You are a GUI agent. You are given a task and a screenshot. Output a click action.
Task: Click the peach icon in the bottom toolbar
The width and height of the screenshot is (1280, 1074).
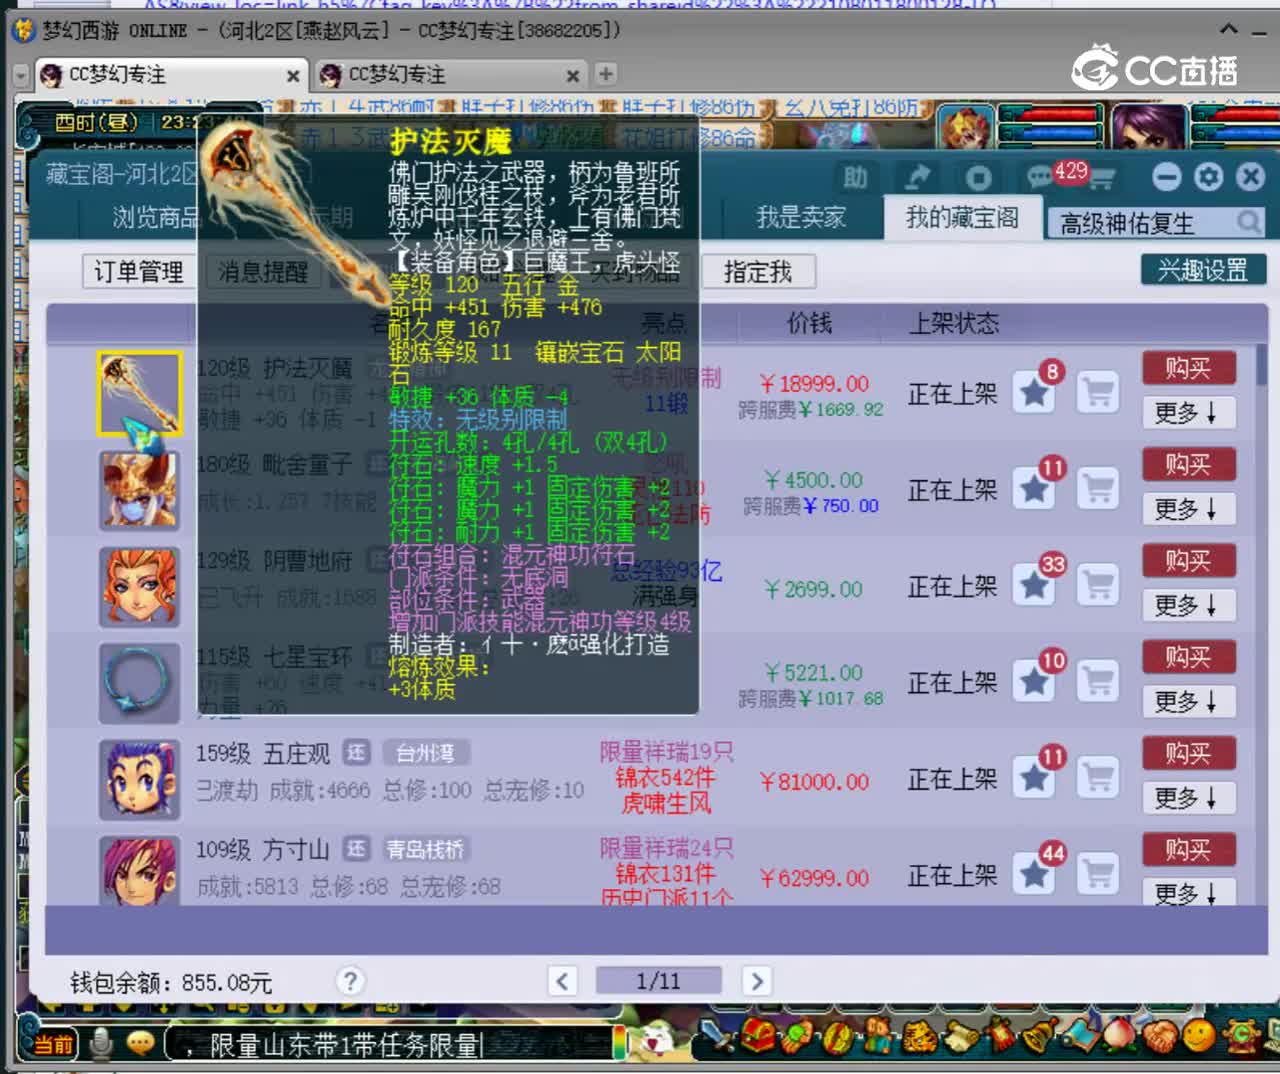[x=1120, y=1037]
